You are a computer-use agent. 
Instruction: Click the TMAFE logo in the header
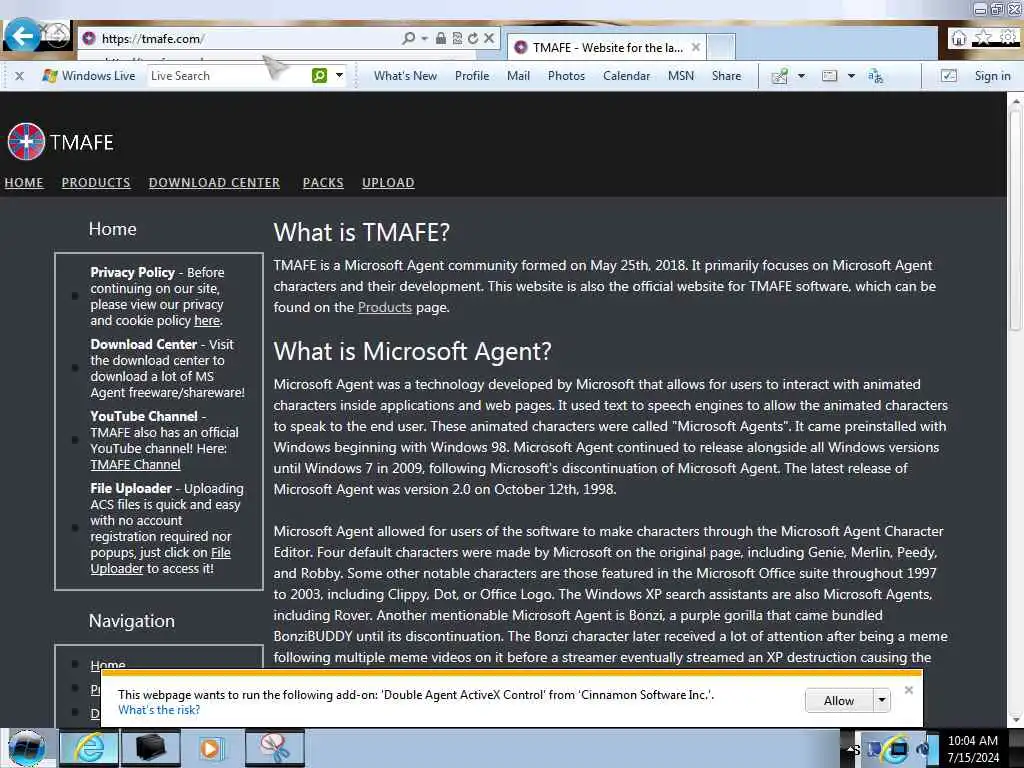[61, 141]
